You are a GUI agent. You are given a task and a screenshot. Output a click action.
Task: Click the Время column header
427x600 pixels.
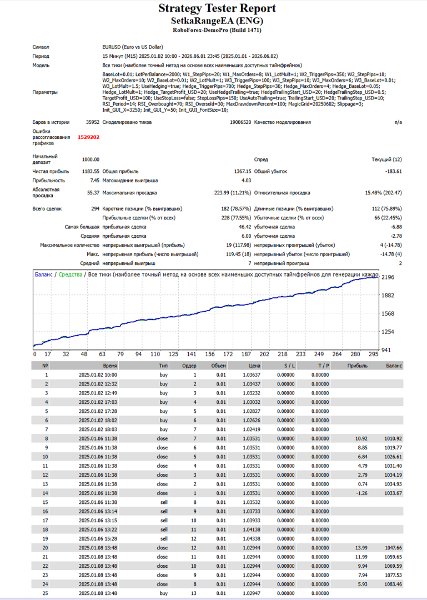[x=110, y=366]
